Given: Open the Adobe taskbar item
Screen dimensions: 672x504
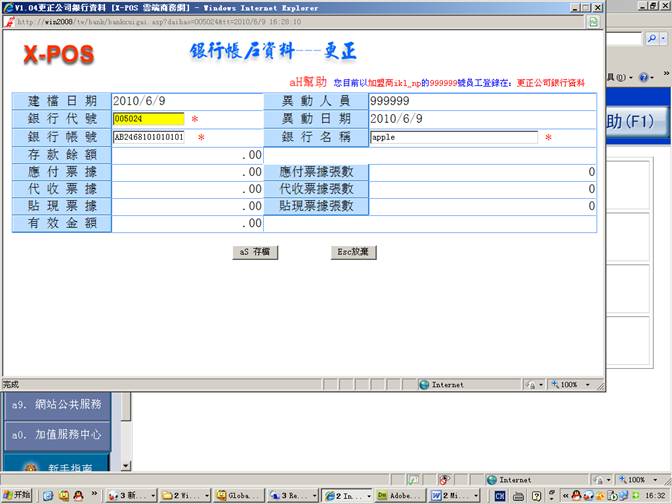Looking at the screenshot, I should (x=399, y=495).
